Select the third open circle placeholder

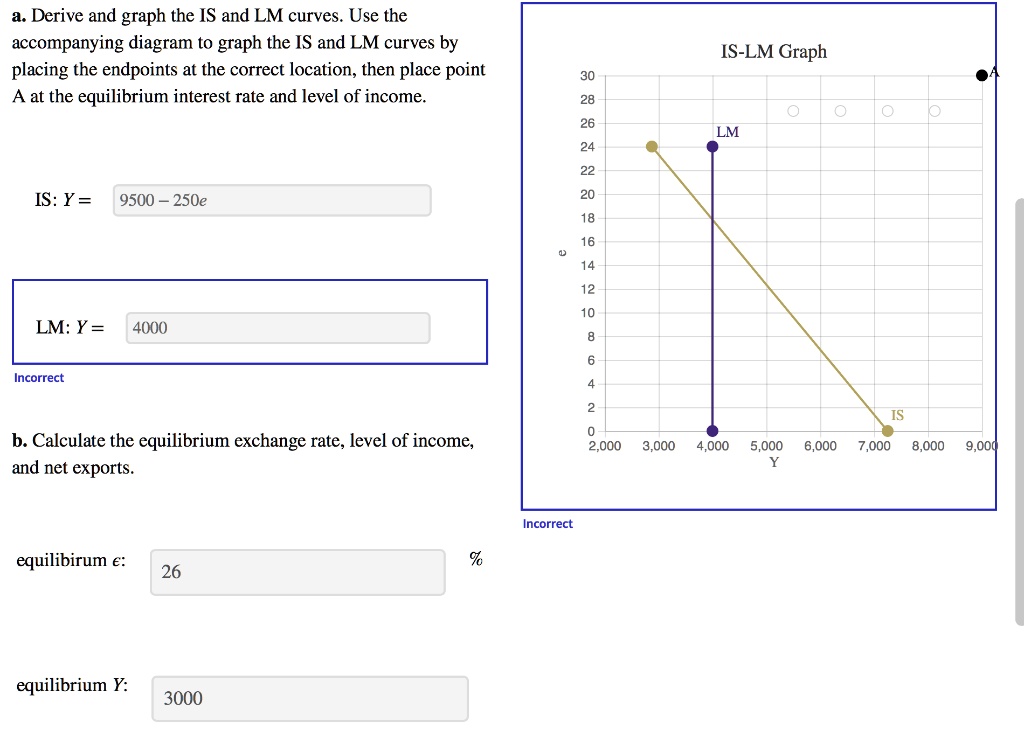[x=887, y=111]
